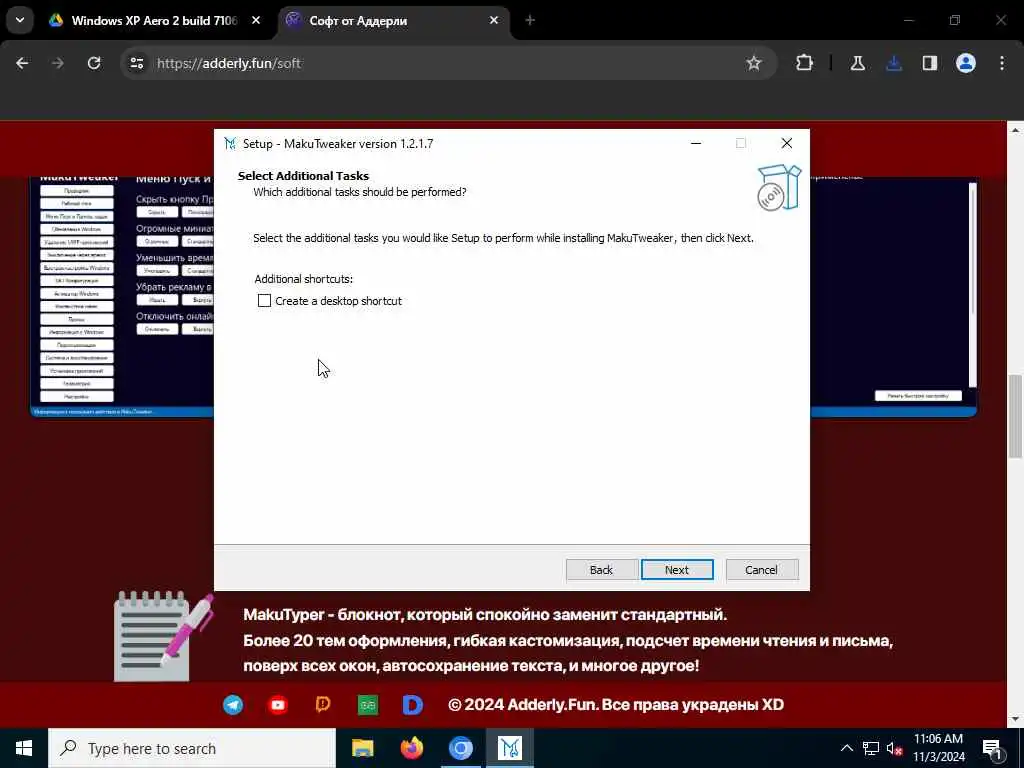Switch to Windows XP Aero 2 tab
1024x768 pixels.
[x=154, y=20]
